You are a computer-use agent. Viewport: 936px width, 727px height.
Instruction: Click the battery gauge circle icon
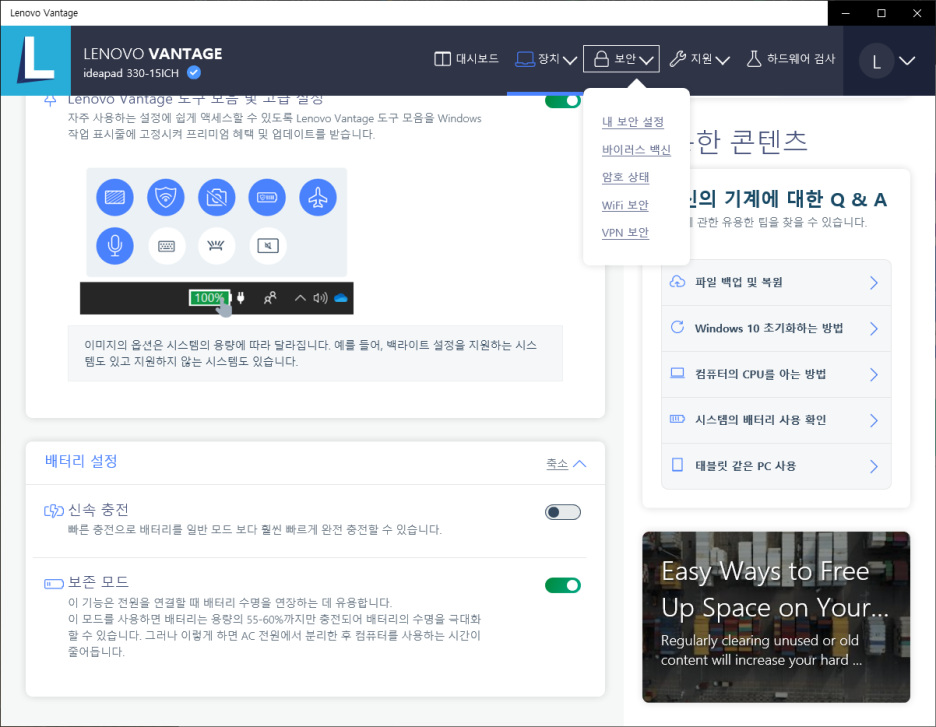pos(267,198)
